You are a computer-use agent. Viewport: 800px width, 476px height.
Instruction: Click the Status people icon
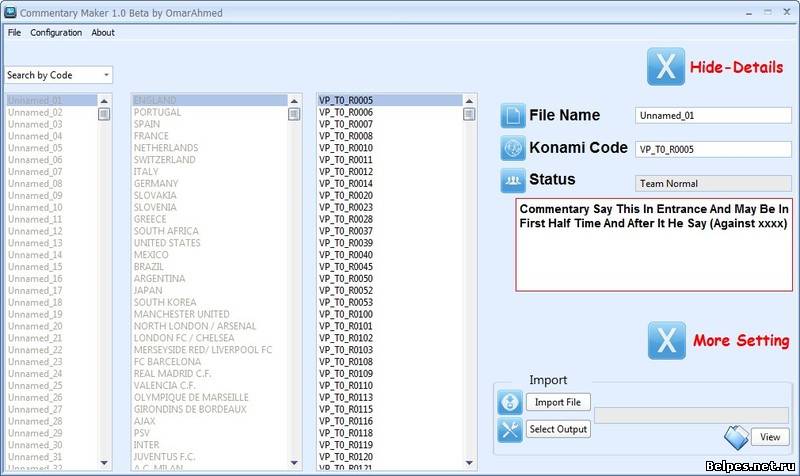(512, 180)
